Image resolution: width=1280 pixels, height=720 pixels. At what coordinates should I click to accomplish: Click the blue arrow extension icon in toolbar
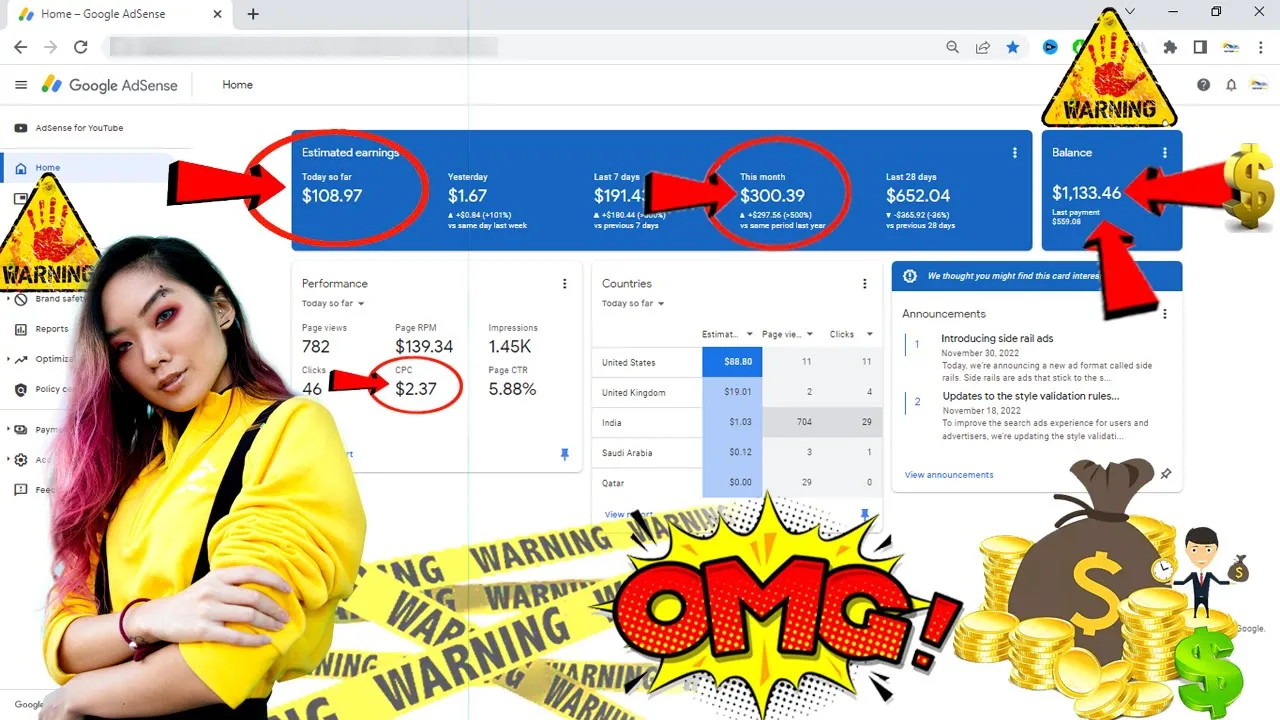coord(1050,47)
